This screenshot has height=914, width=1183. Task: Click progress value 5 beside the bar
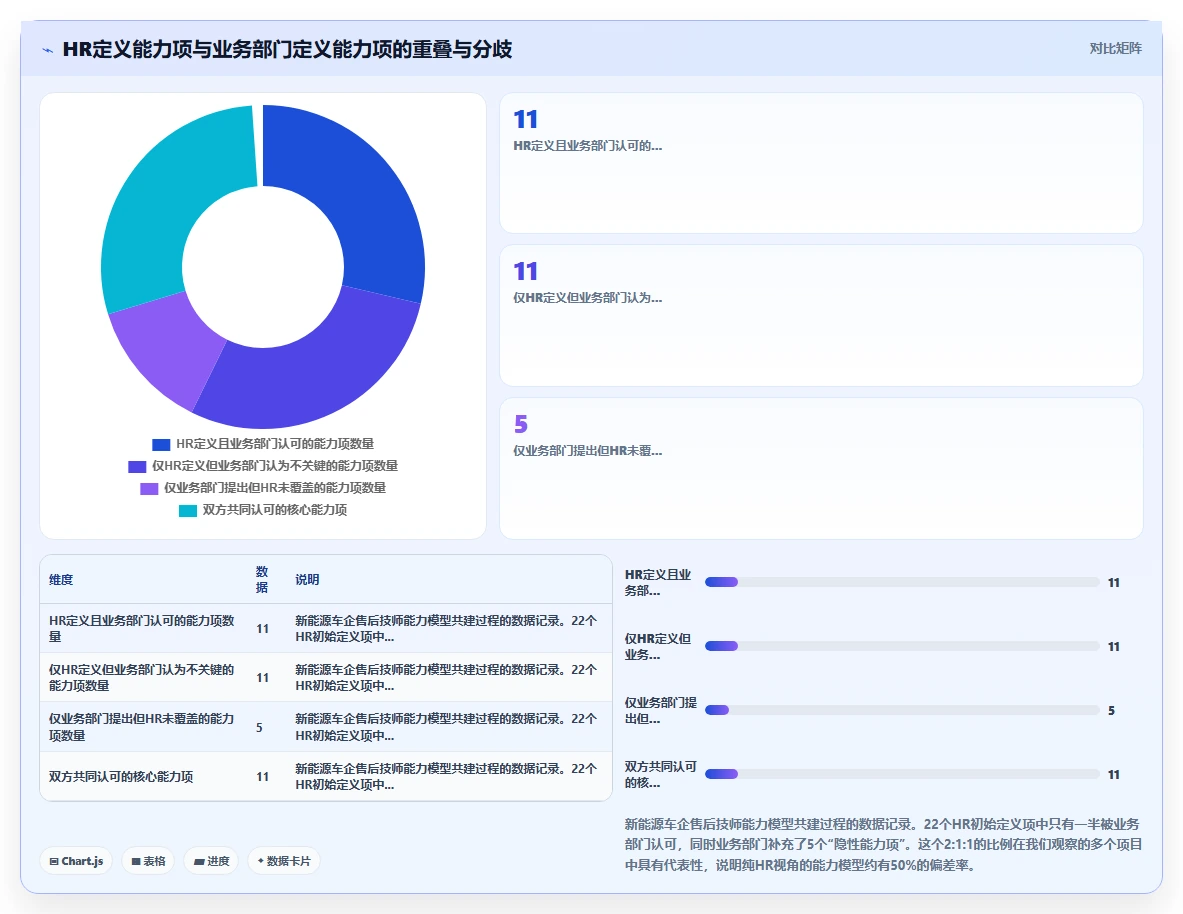[x=1111, y=710]
